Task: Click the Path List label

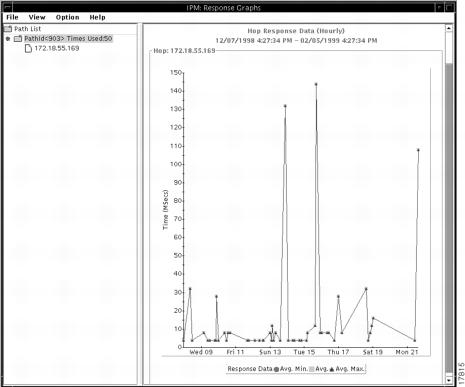Action: [28, 29]
